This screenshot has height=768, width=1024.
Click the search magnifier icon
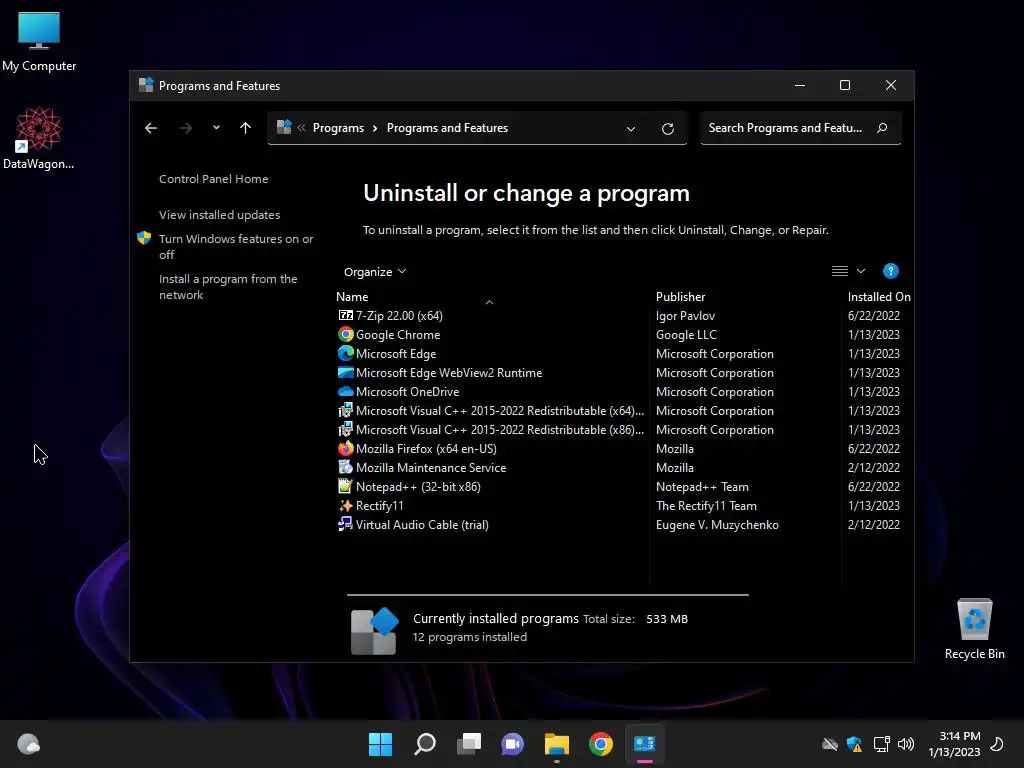(x=882, y=128)
